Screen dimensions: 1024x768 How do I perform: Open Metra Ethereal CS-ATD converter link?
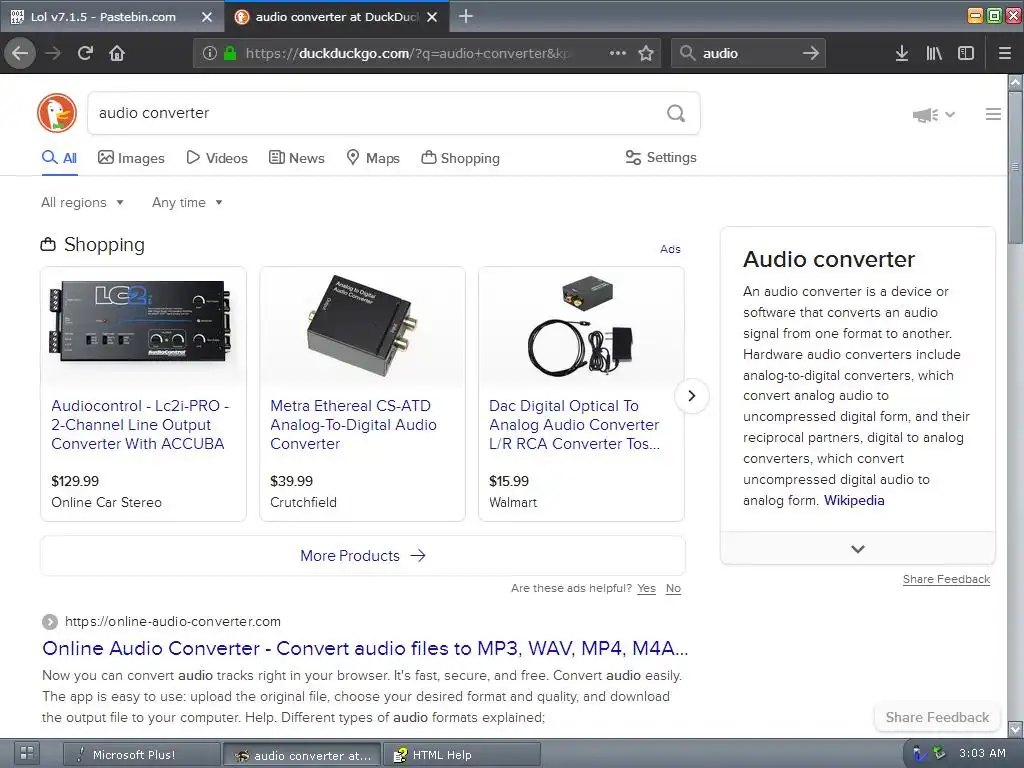[353, 424]
